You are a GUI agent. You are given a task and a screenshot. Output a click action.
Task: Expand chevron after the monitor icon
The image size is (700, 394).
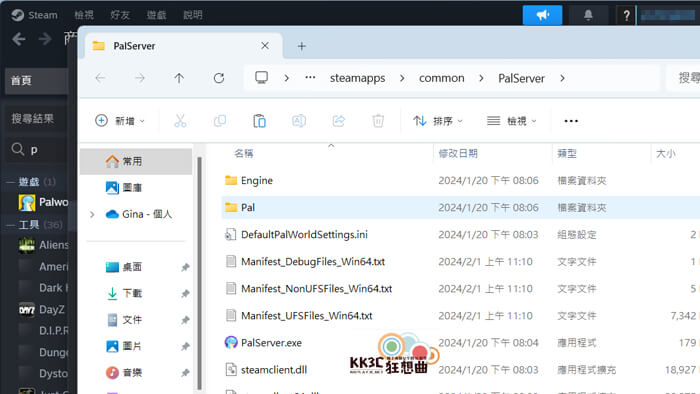pos(287,78)
